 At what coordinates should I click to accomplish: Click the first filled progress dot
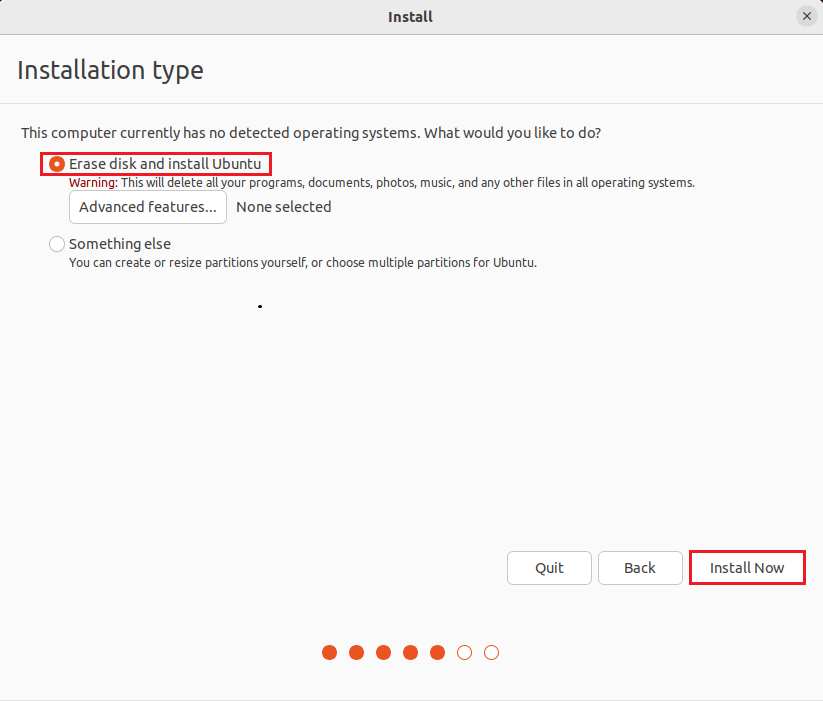(330, 653)
